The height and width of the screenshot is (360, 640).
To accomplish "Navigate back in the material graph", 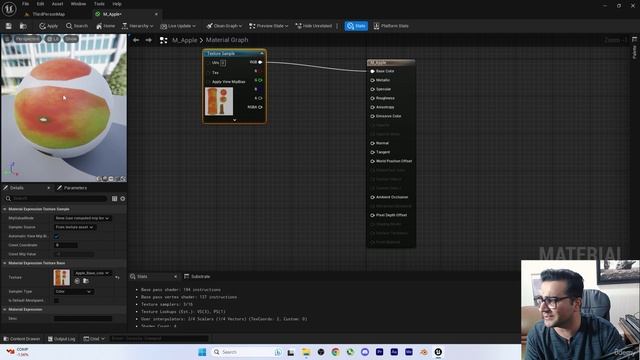I will pyautogui.click(x=136, y=40).
